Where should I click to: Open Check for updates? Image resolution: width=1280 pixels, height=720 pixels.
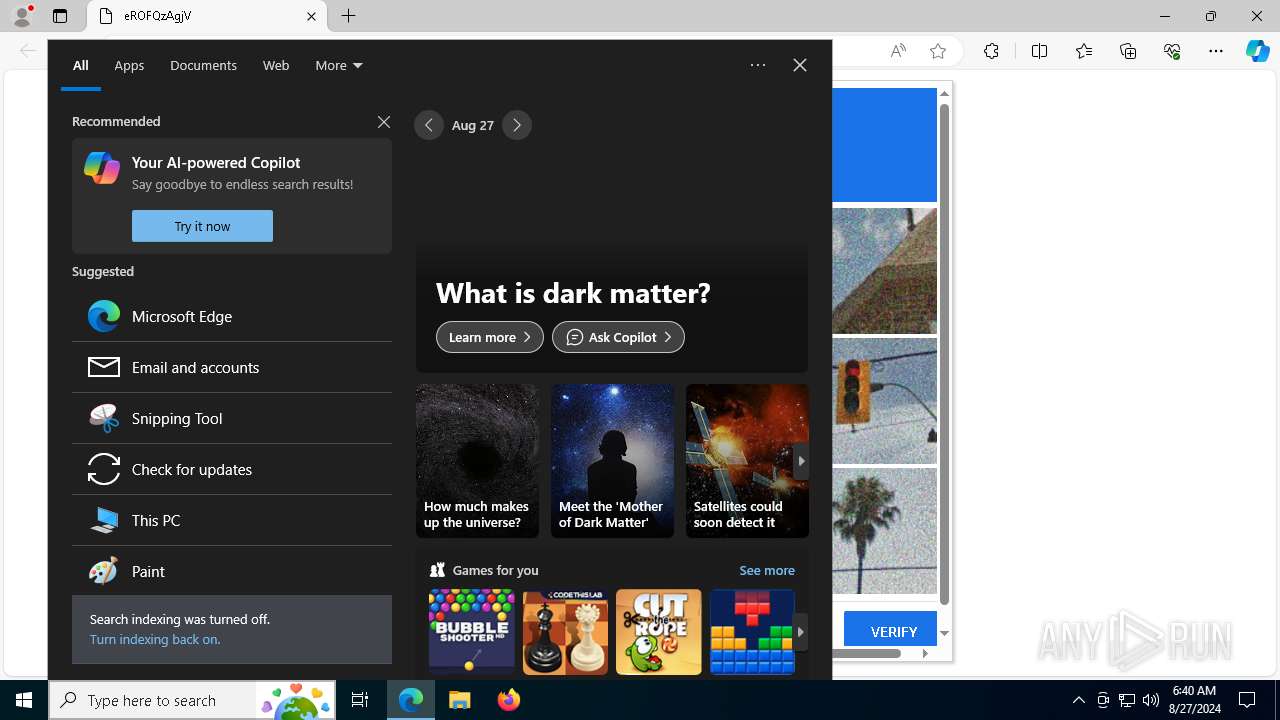(232, 469)
